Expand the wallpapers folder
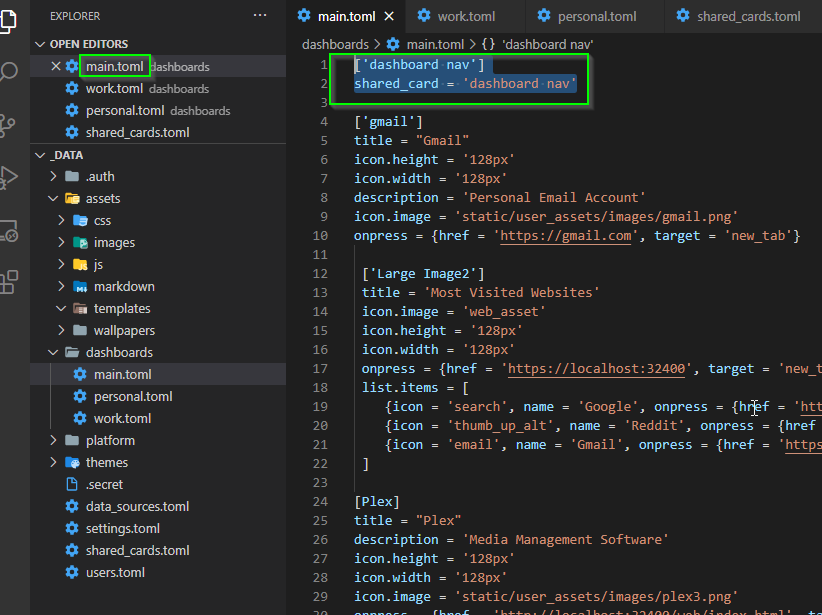This screenshot has width=822, height=615. (x=61, y=330)
